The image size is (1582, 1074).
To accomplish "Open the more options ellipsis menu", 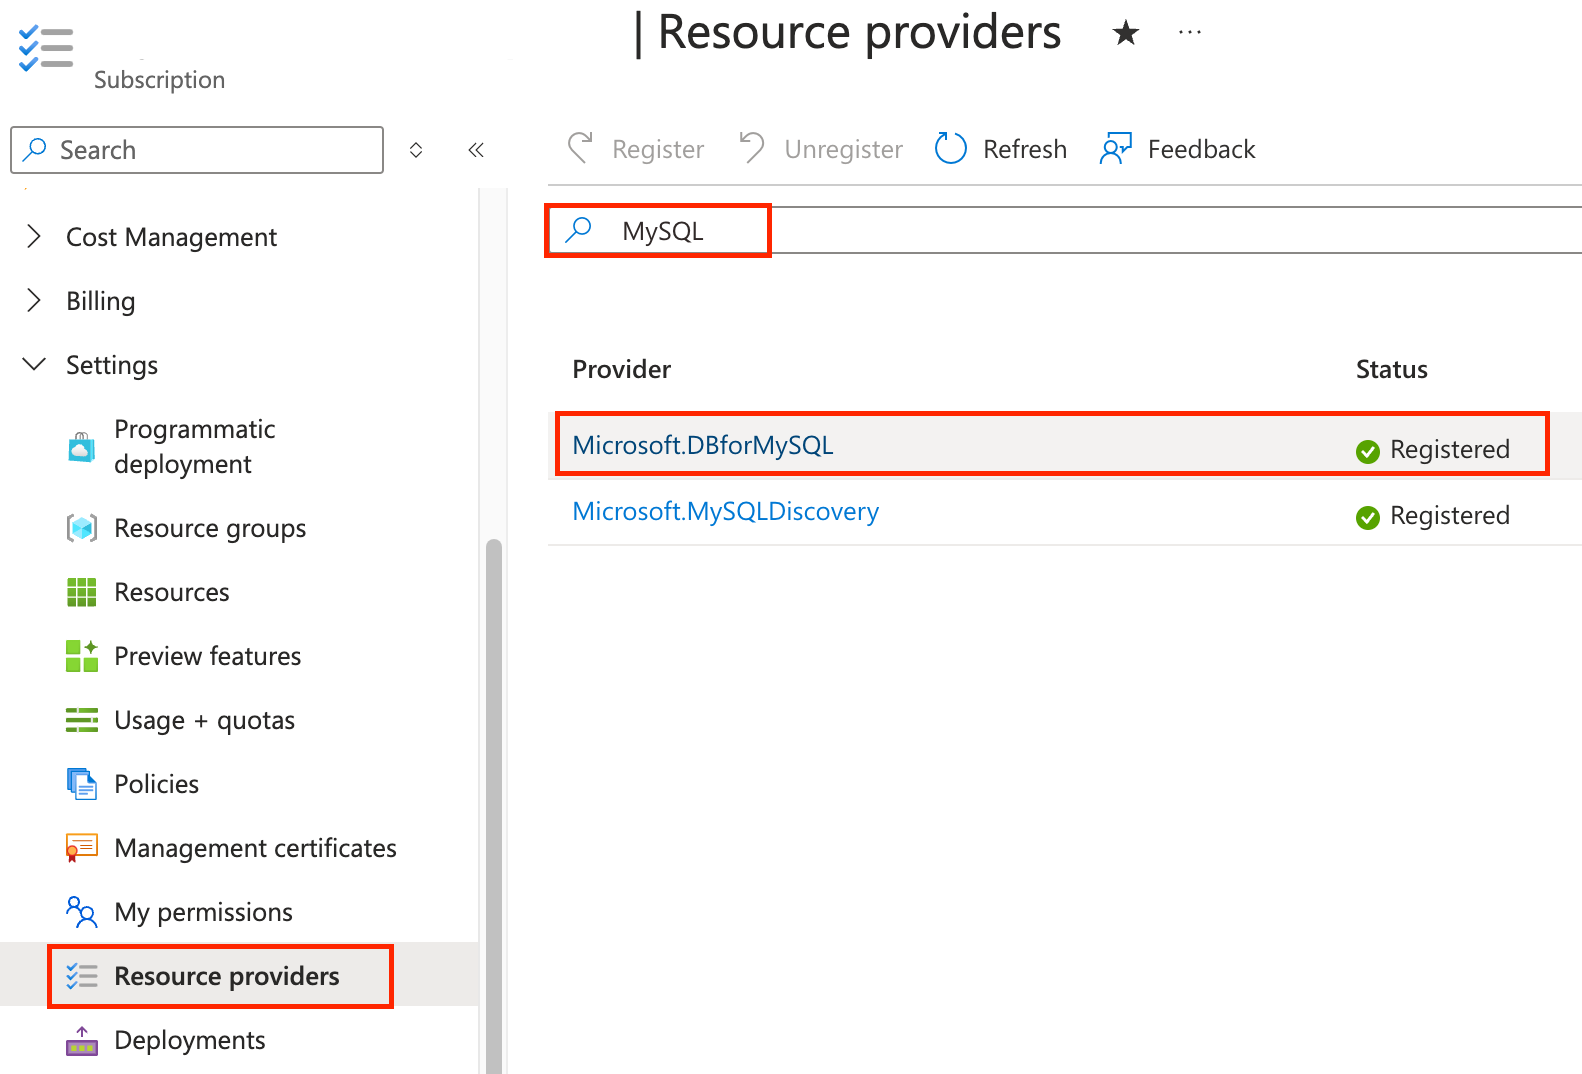I will (1189, 33).
